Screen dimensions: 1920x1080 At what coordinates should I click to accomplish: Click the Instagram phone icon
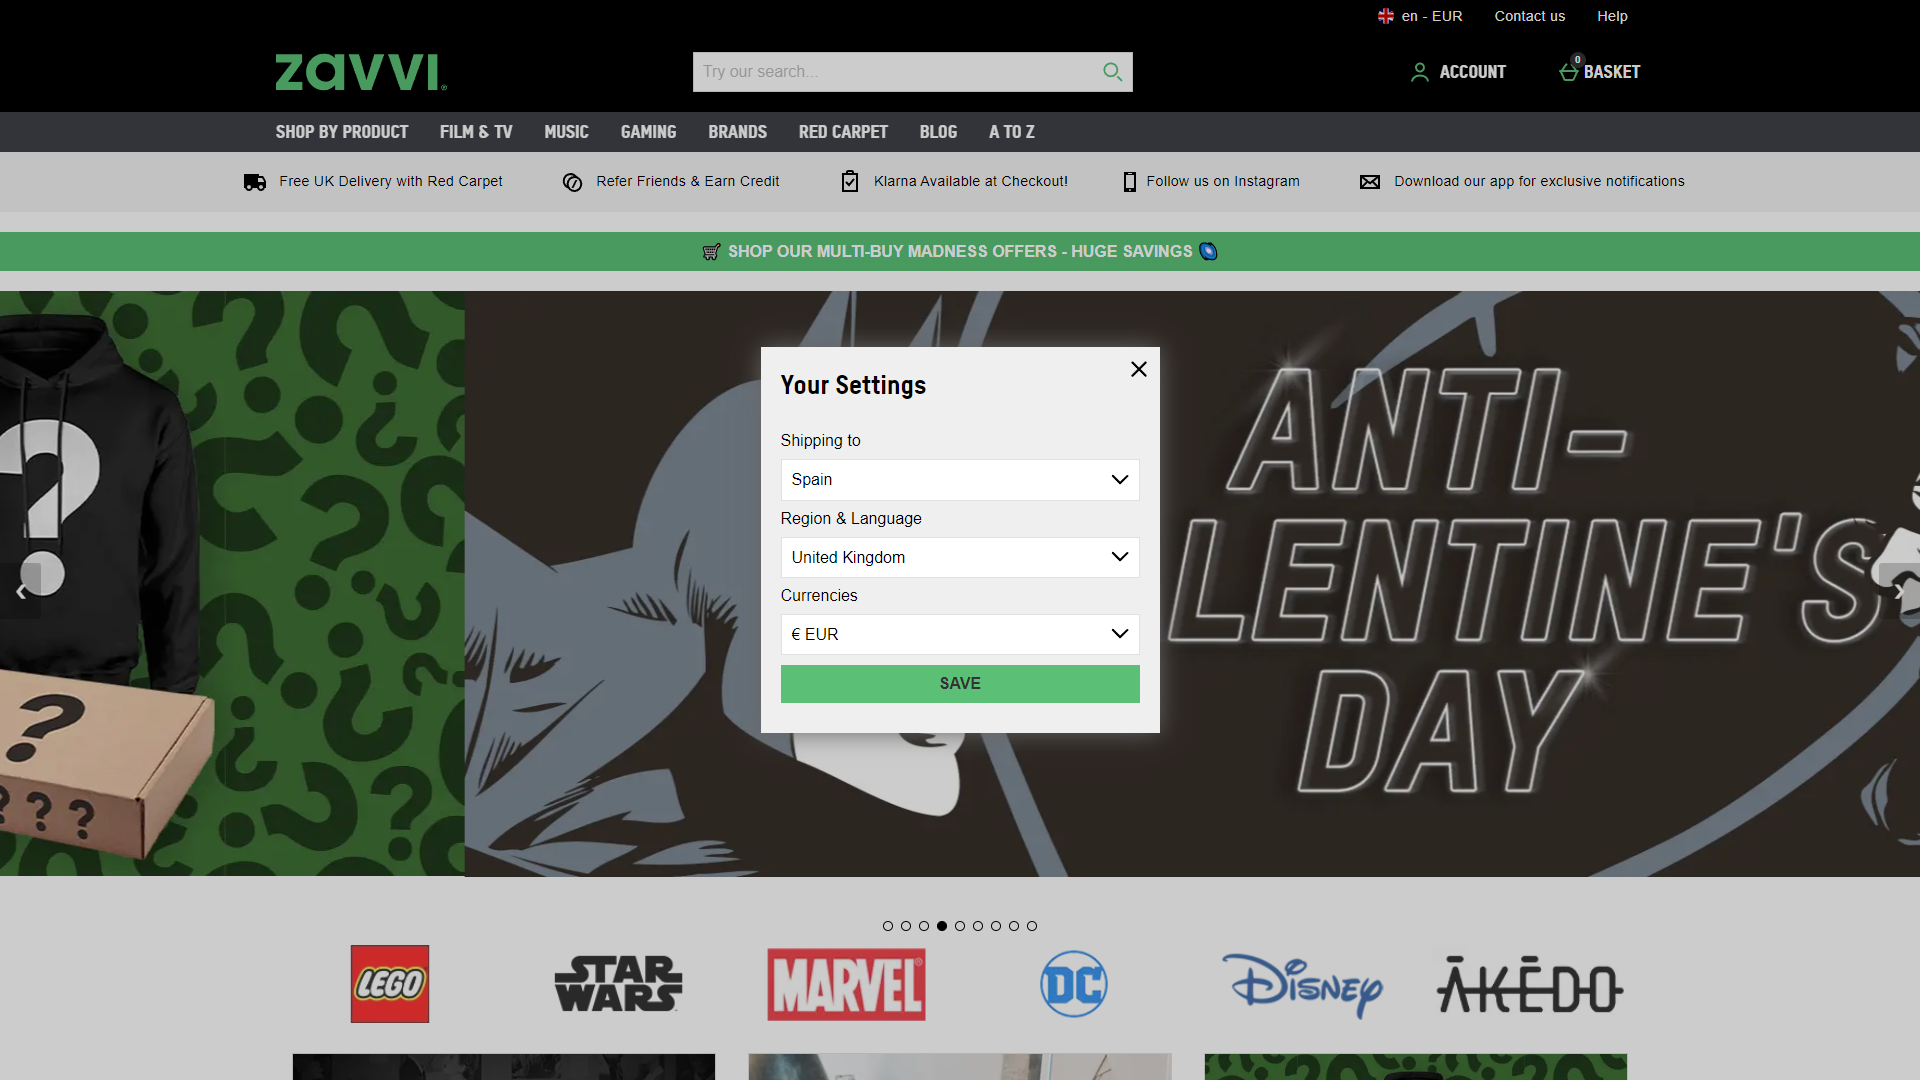tap(1129, 182)
